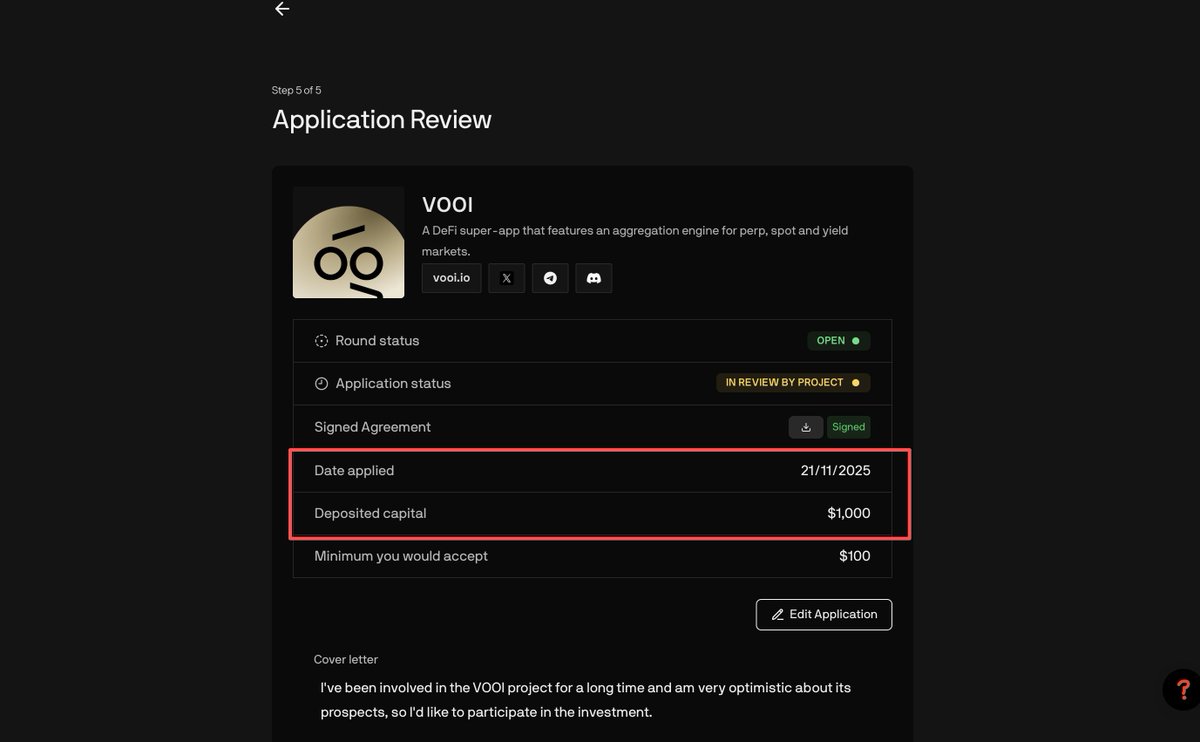Click the 'Round status' row label

coord(377,341)
